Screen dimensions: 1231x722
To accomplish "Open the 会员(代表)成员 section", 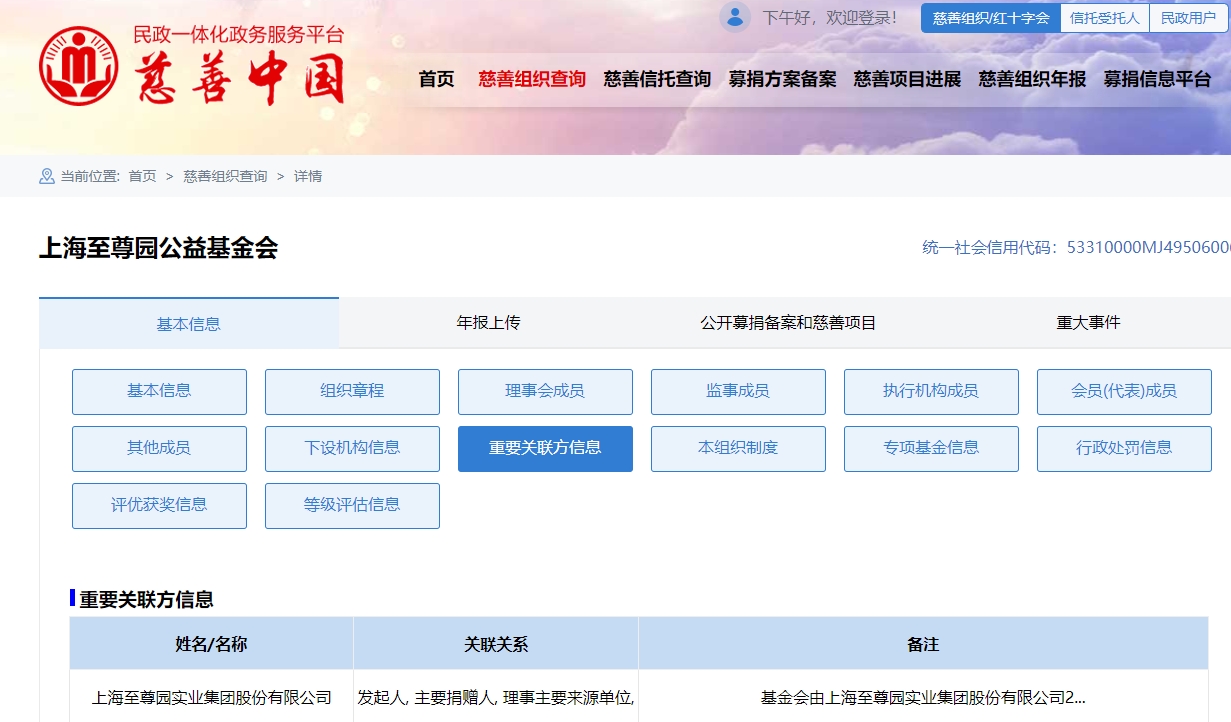I will (x=1124, y=391).
